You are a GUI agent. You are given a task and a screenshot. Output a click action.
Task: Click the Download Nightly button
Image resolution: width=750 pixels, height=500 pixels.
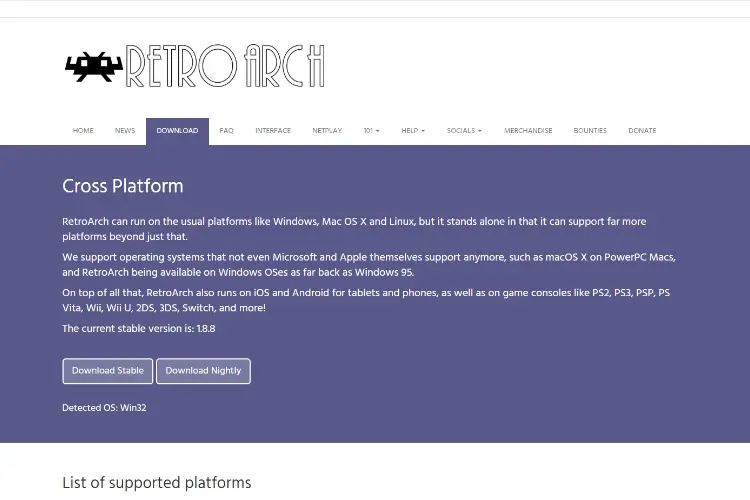[x=203, y=371]
